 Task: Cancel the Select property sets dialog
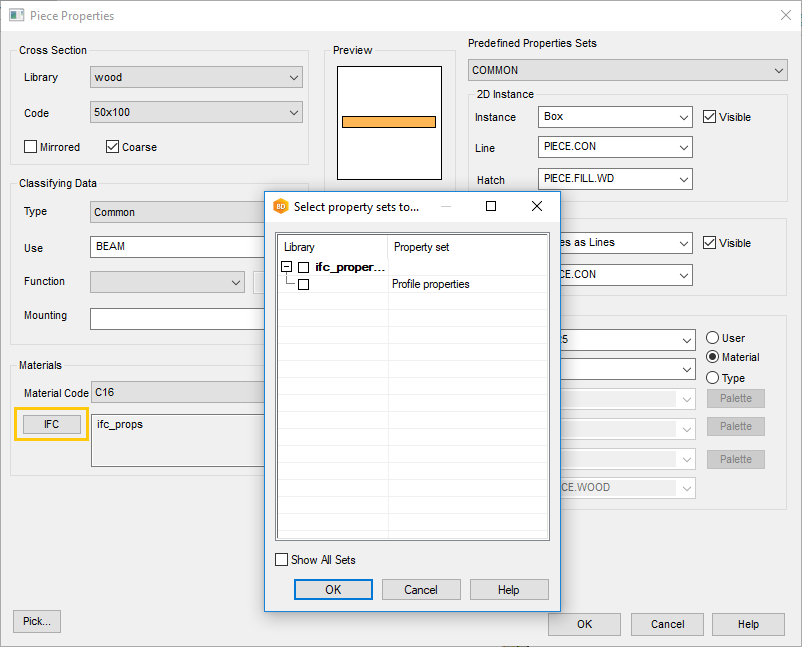(x=421, y=590)
